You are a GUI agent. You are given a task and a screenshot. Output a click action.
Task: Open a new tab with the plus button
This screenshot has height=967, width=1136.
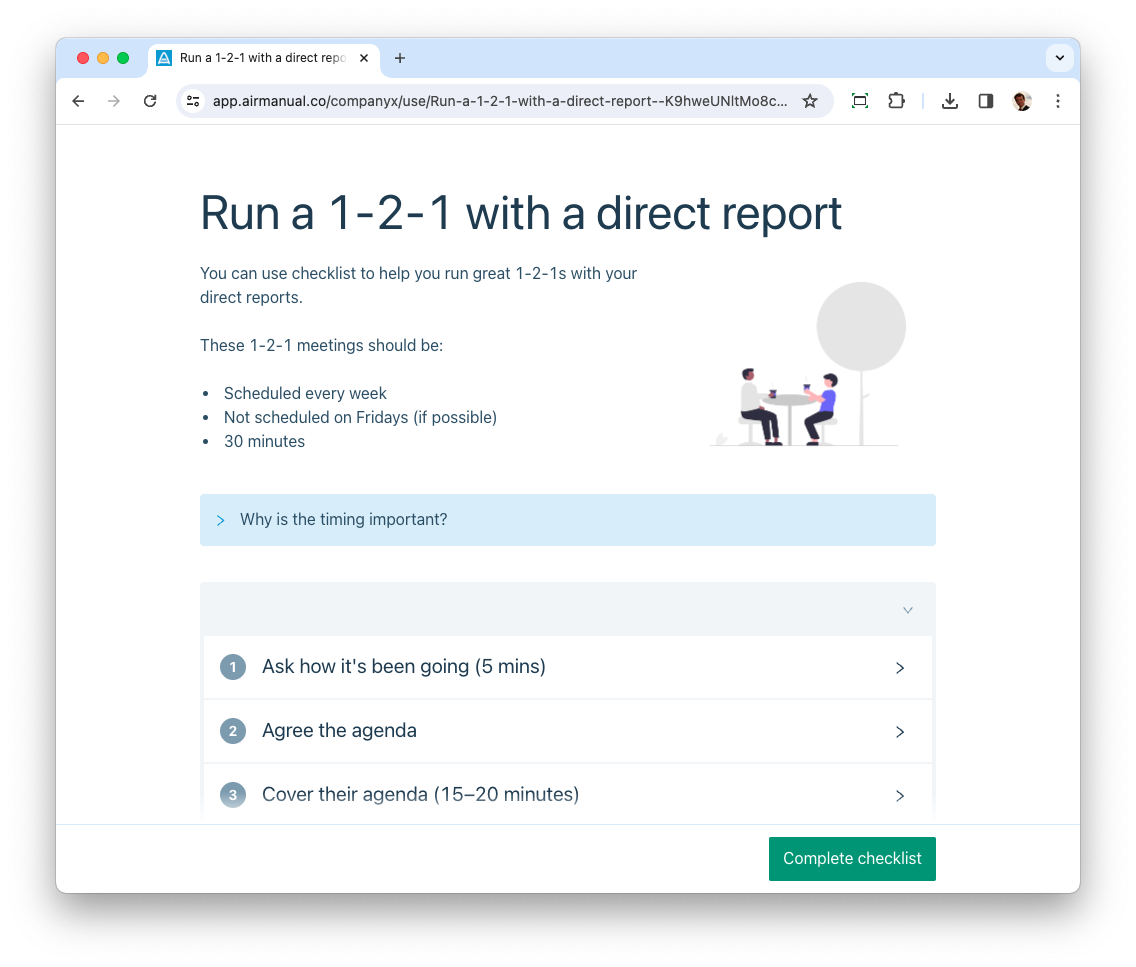pyautogui.click(x=400, y=58)
